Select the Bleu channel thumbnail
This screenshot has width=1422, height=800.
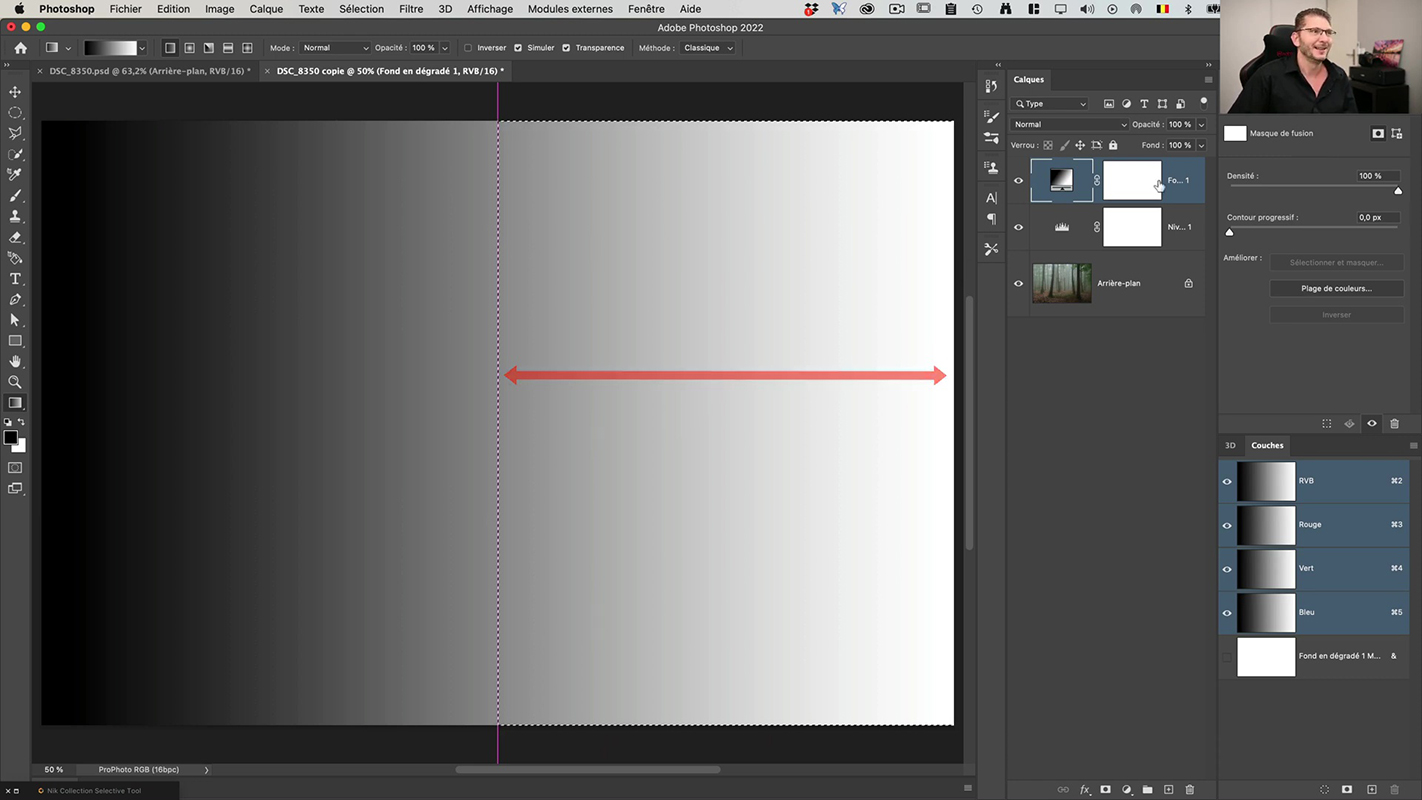pyautogui.click(x=1266, y=612)
